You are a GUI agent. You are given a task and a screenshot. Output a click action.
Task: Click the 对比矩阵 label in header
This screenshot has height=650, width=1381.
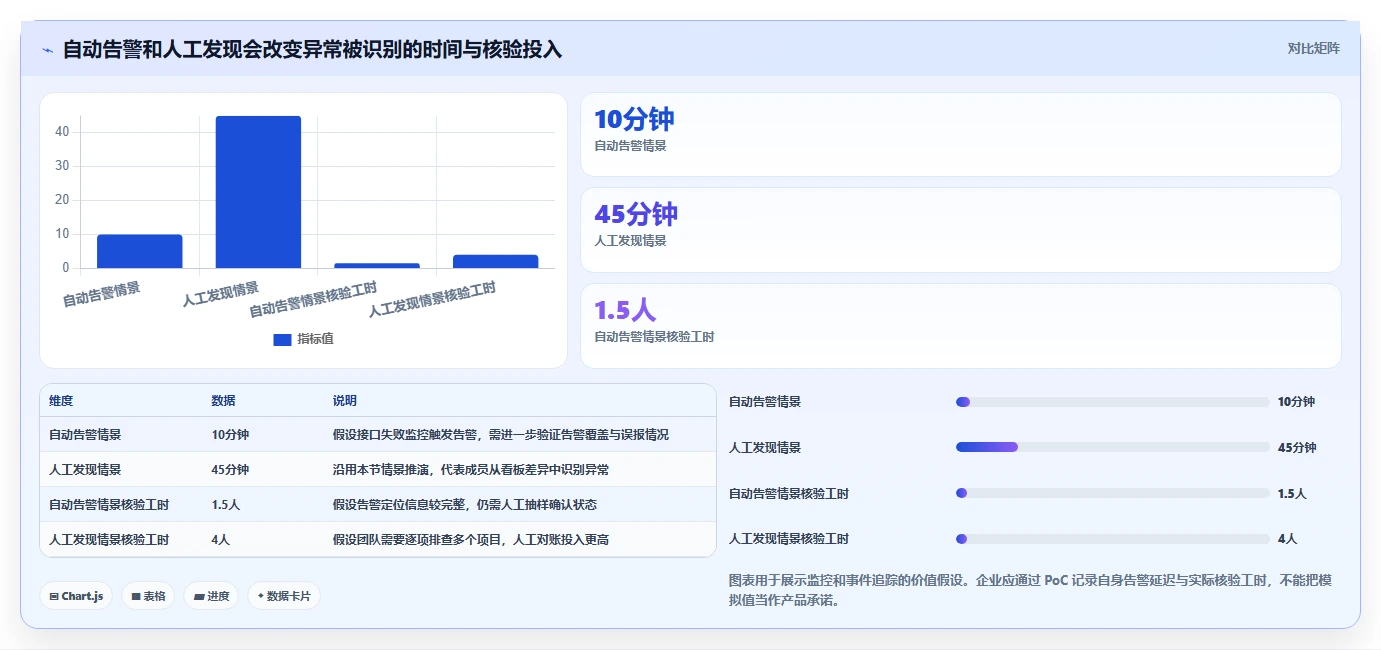coord(1313,48)
